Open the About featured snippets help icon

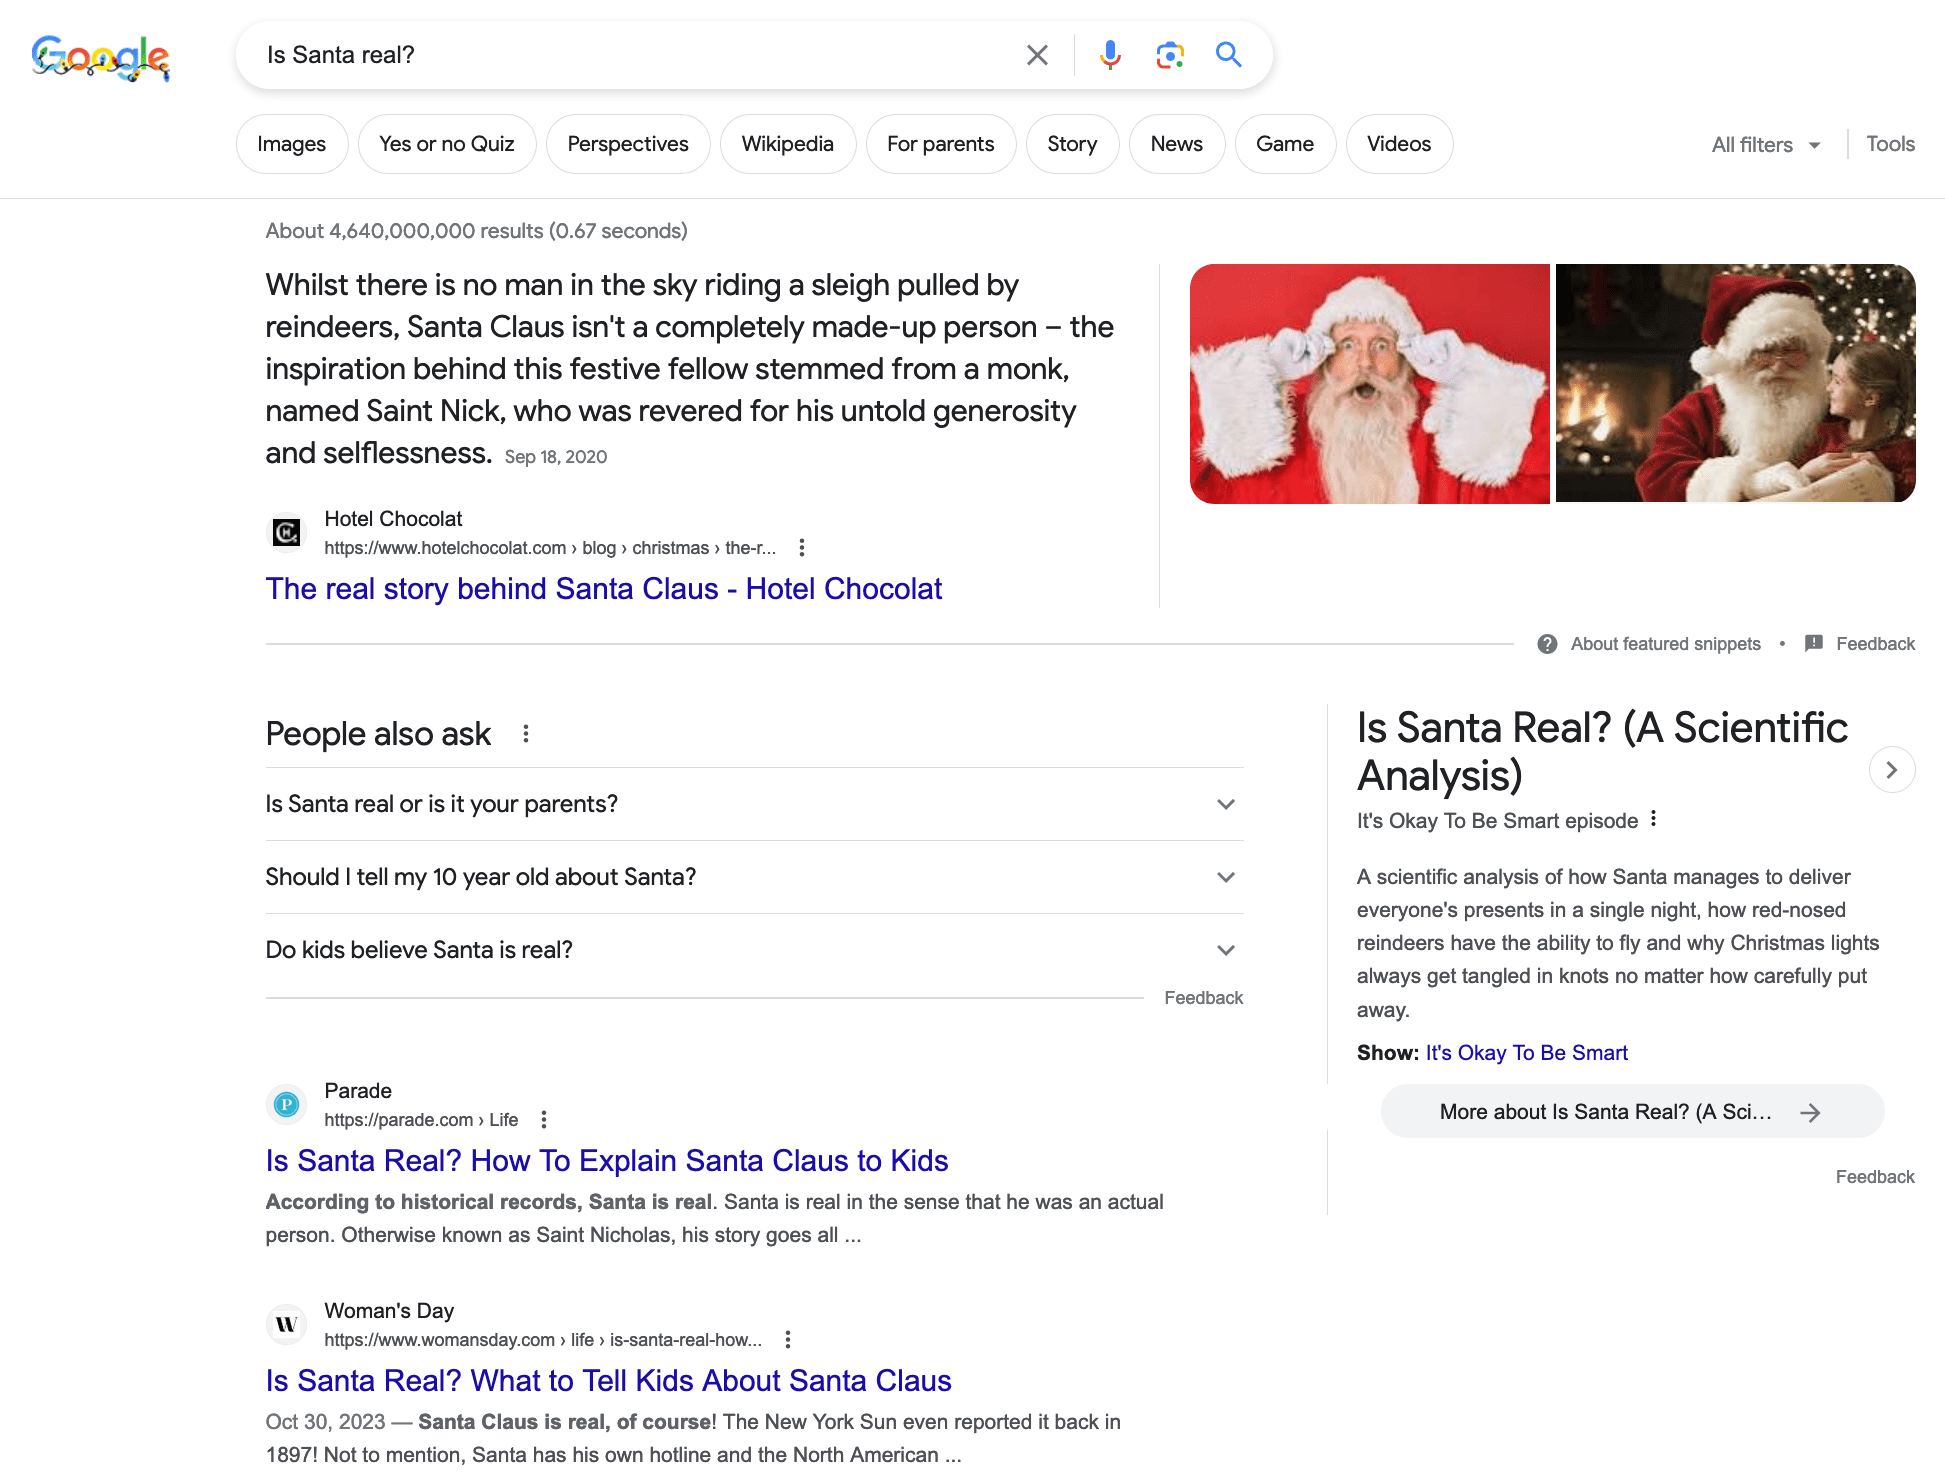(1547, 644)
